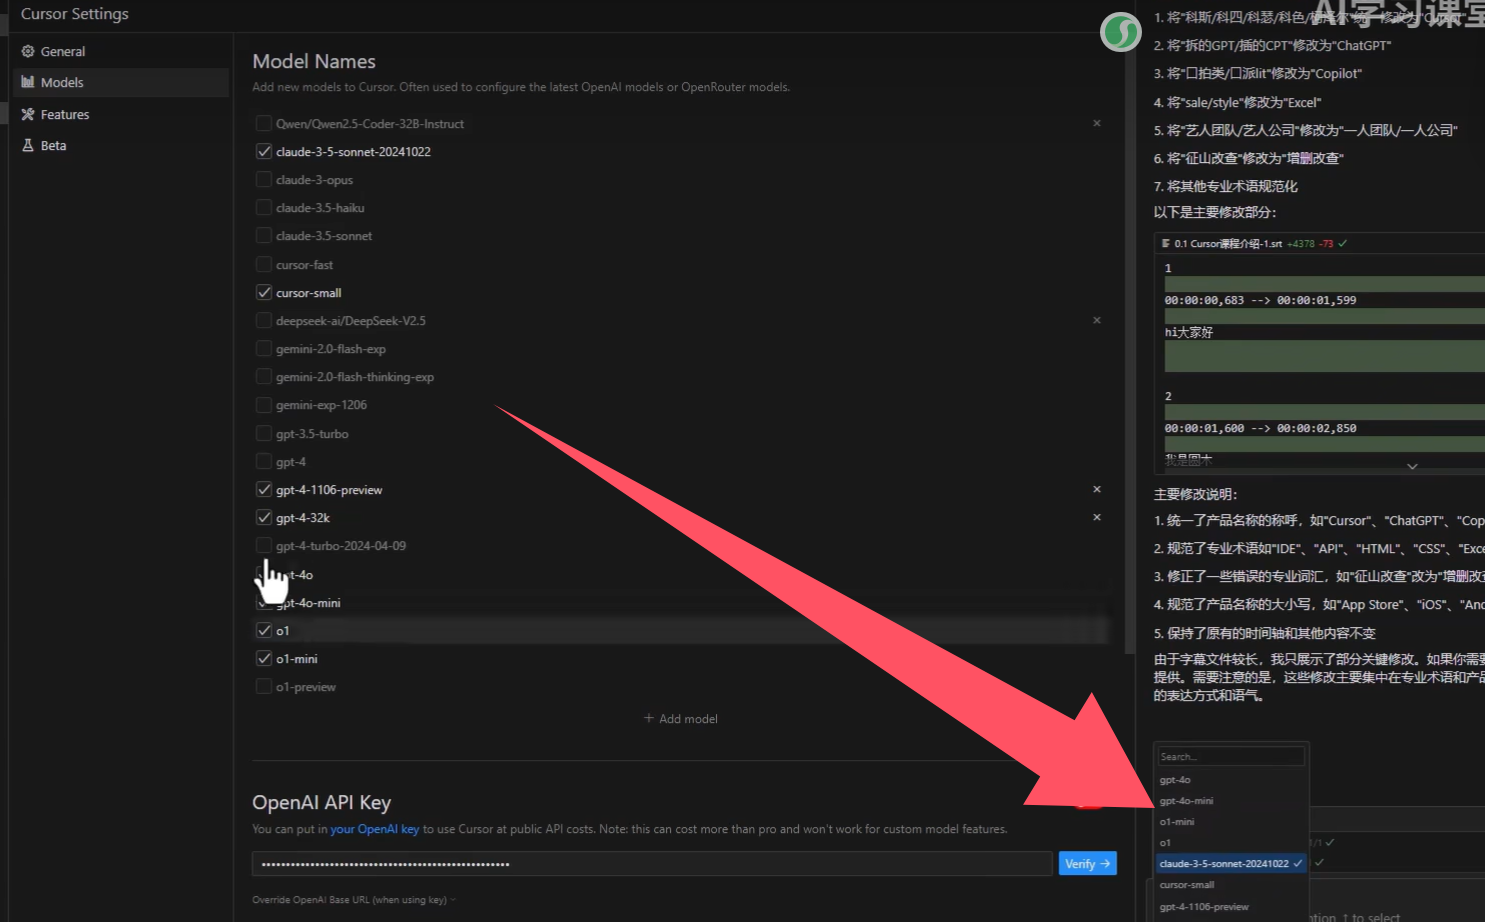Uncheck claude-3-5-sonnet-20241022 in the model list
Viewport: 1485px width, 922px height.
(x=264, y=151)
